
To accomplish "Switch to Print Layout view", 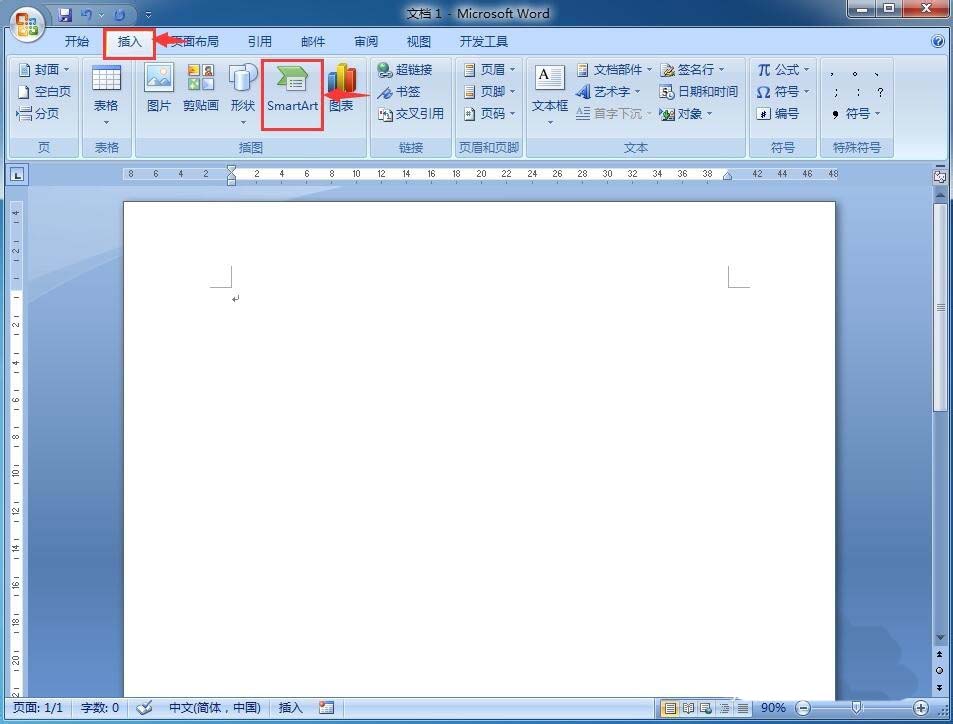I will point(669,708).
